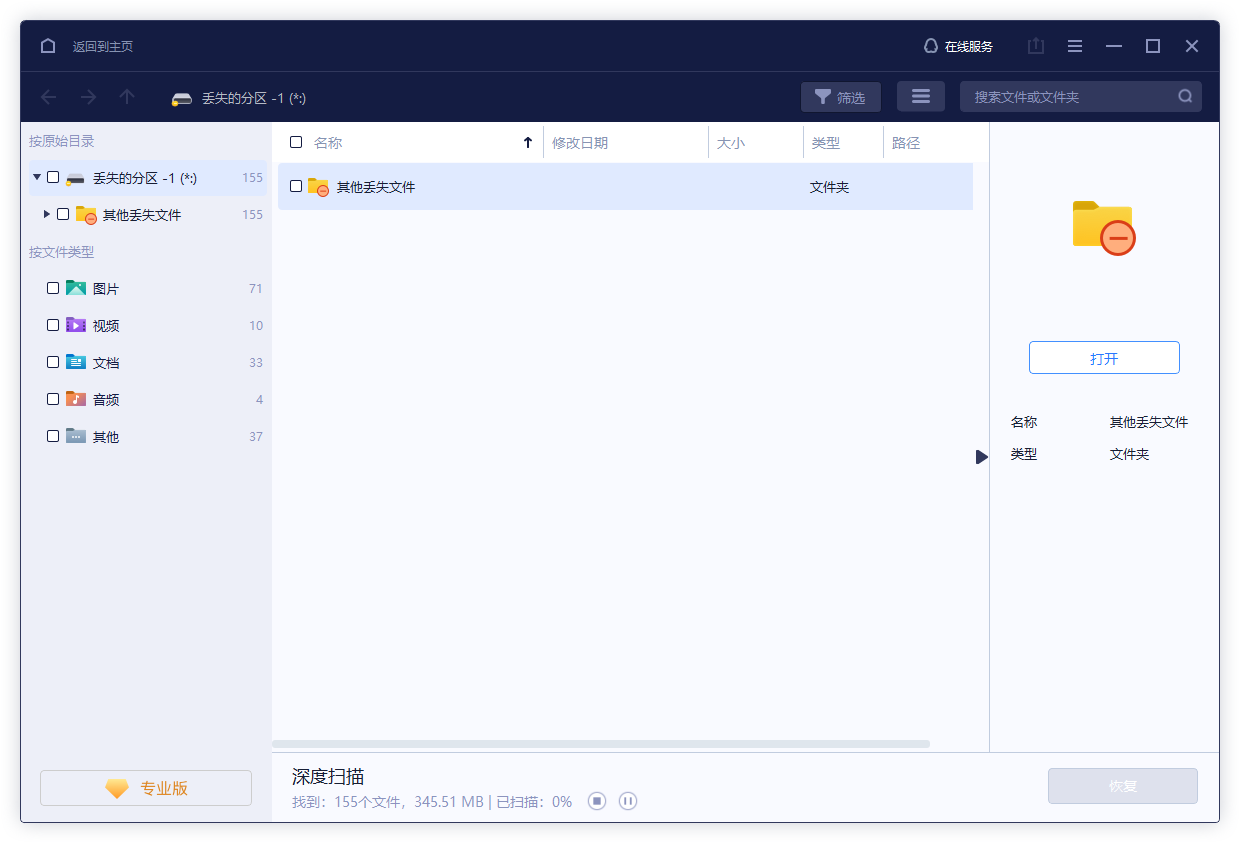Check the 图片 file type checkbox
Image resolution: width=1240 pixels, height=843 pixels.
(x=53, y=287)
